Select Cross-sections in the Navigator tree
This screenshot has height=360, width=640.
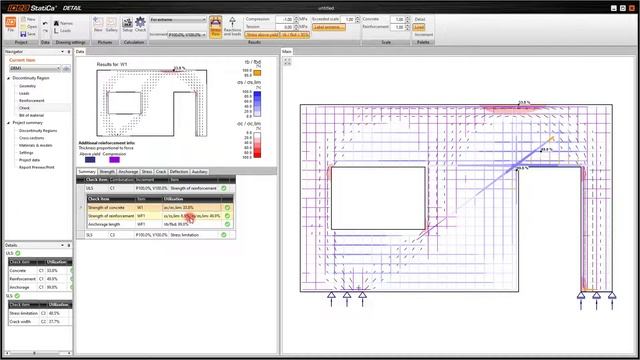click(31, 138)
